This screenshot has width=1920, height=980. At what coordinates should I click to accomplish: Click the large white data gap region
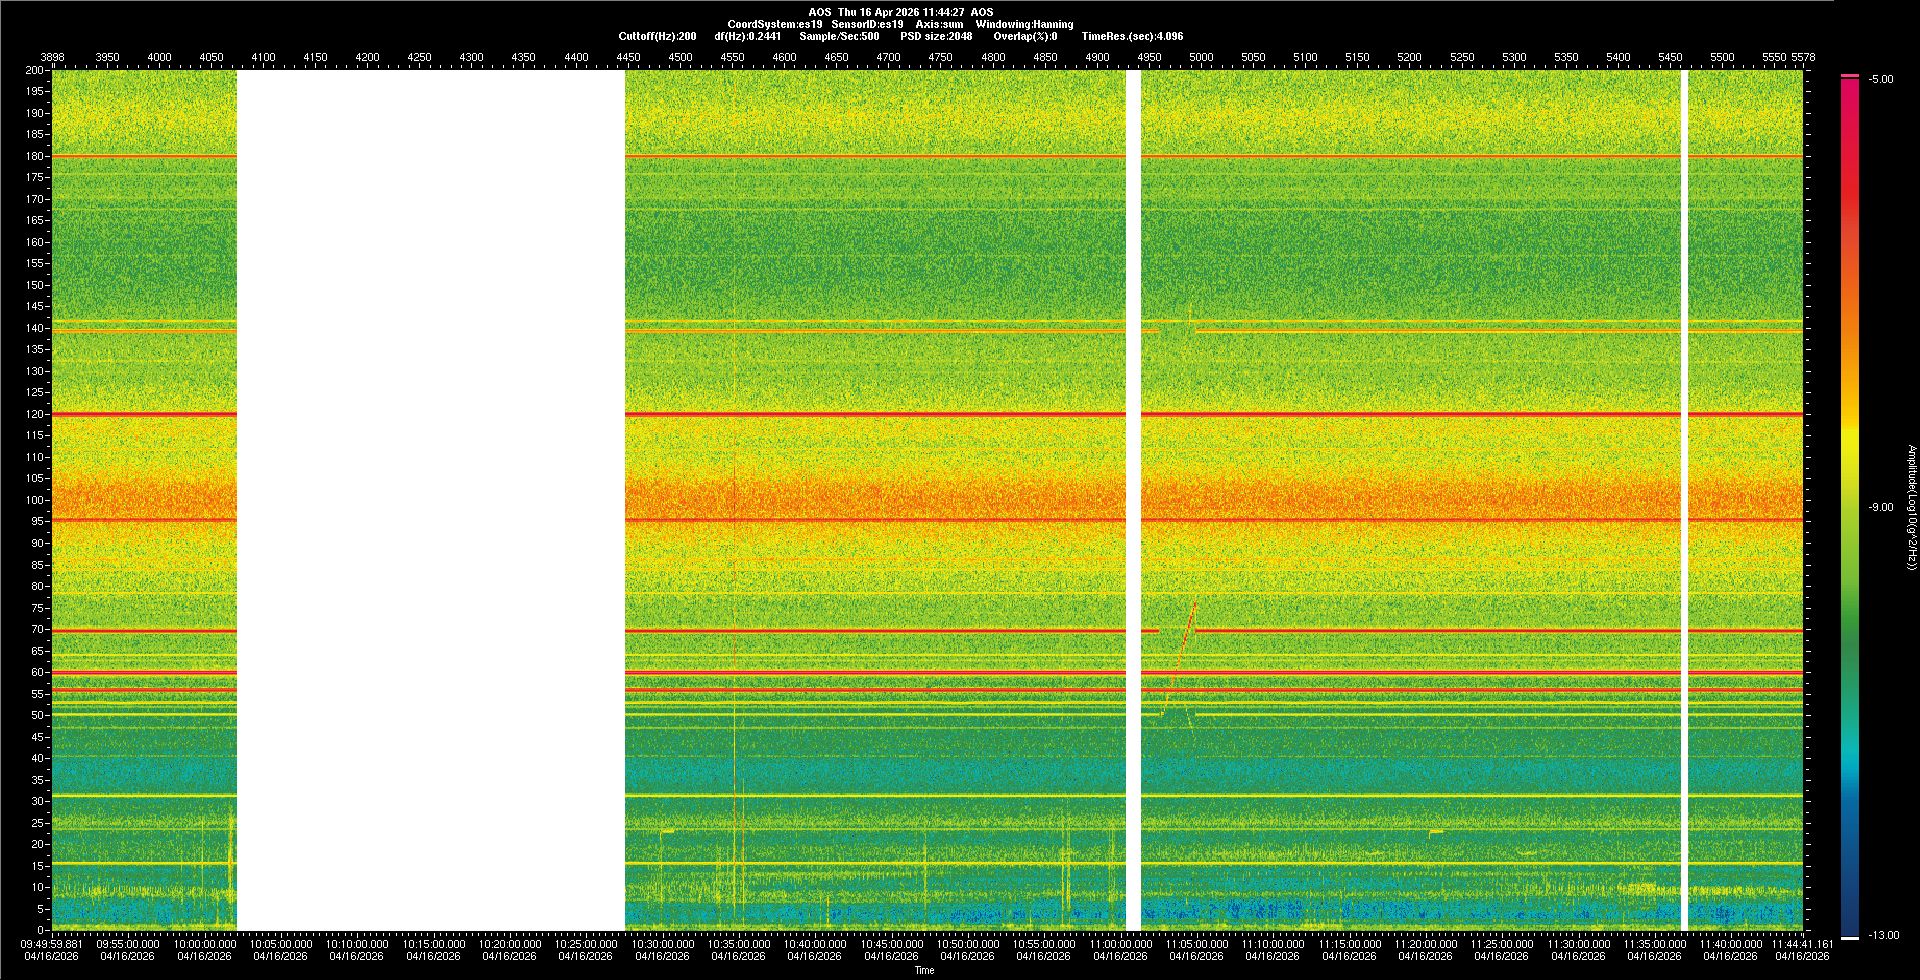tap(430, 500)
